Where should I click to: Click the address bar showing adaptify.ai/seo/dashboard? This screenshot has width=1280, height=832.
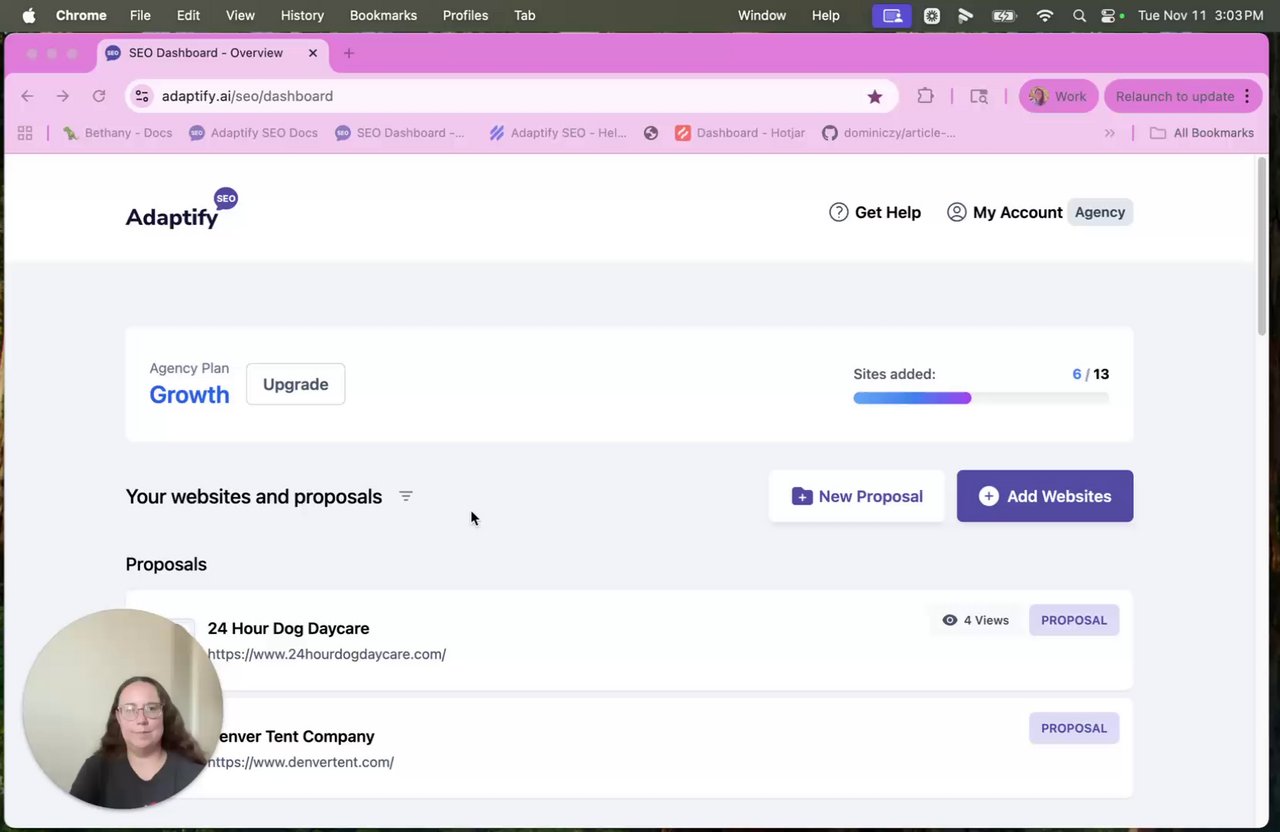[x=510, y=96]
